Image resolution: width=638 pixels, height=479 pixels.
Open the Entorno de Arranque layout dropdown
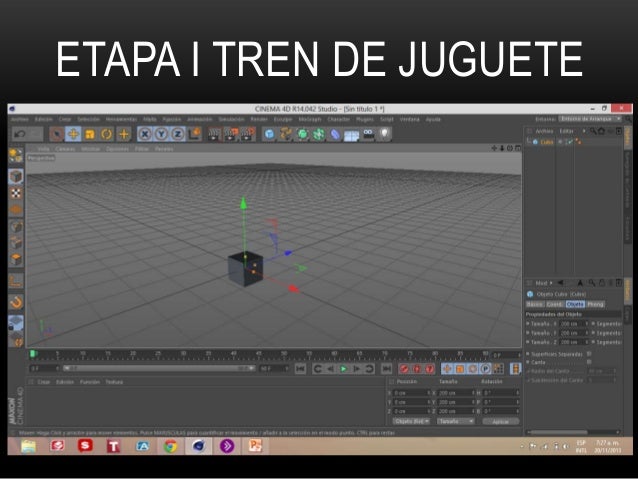[590, 119]
